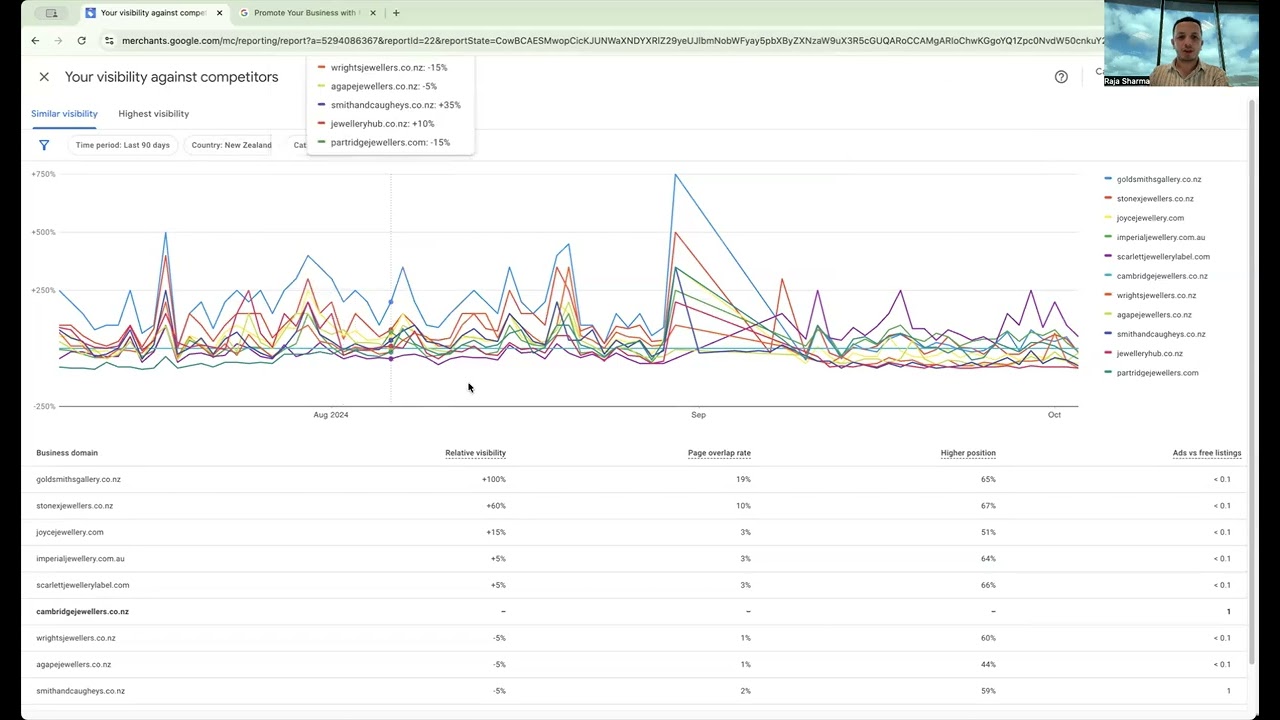Click 'wrightsjewellers.co.nz: -15%' tooltip entry
The image size is (1280, 720).
point(382,68)
